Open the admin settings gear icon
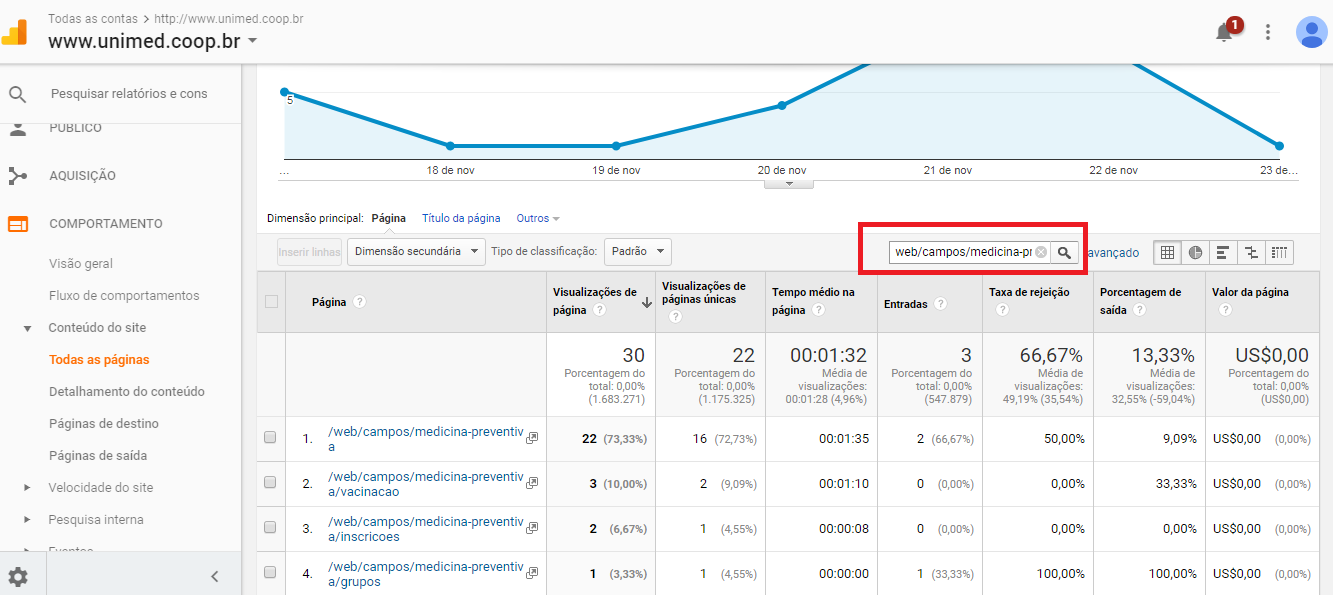Viewport: 1333px width, 595px height. (18, 577)
